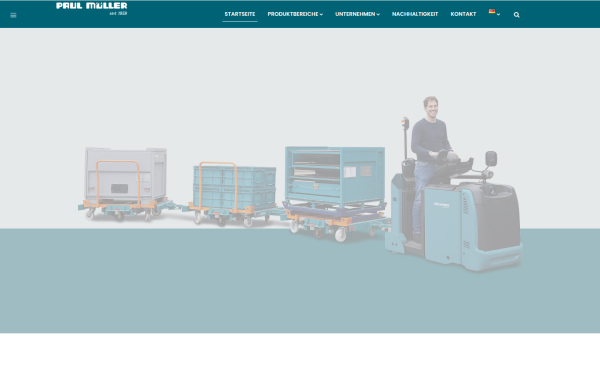The image size is (600, 375).
Task: Open the Produktbereiche menu
Action: click(x=293, y=14)
